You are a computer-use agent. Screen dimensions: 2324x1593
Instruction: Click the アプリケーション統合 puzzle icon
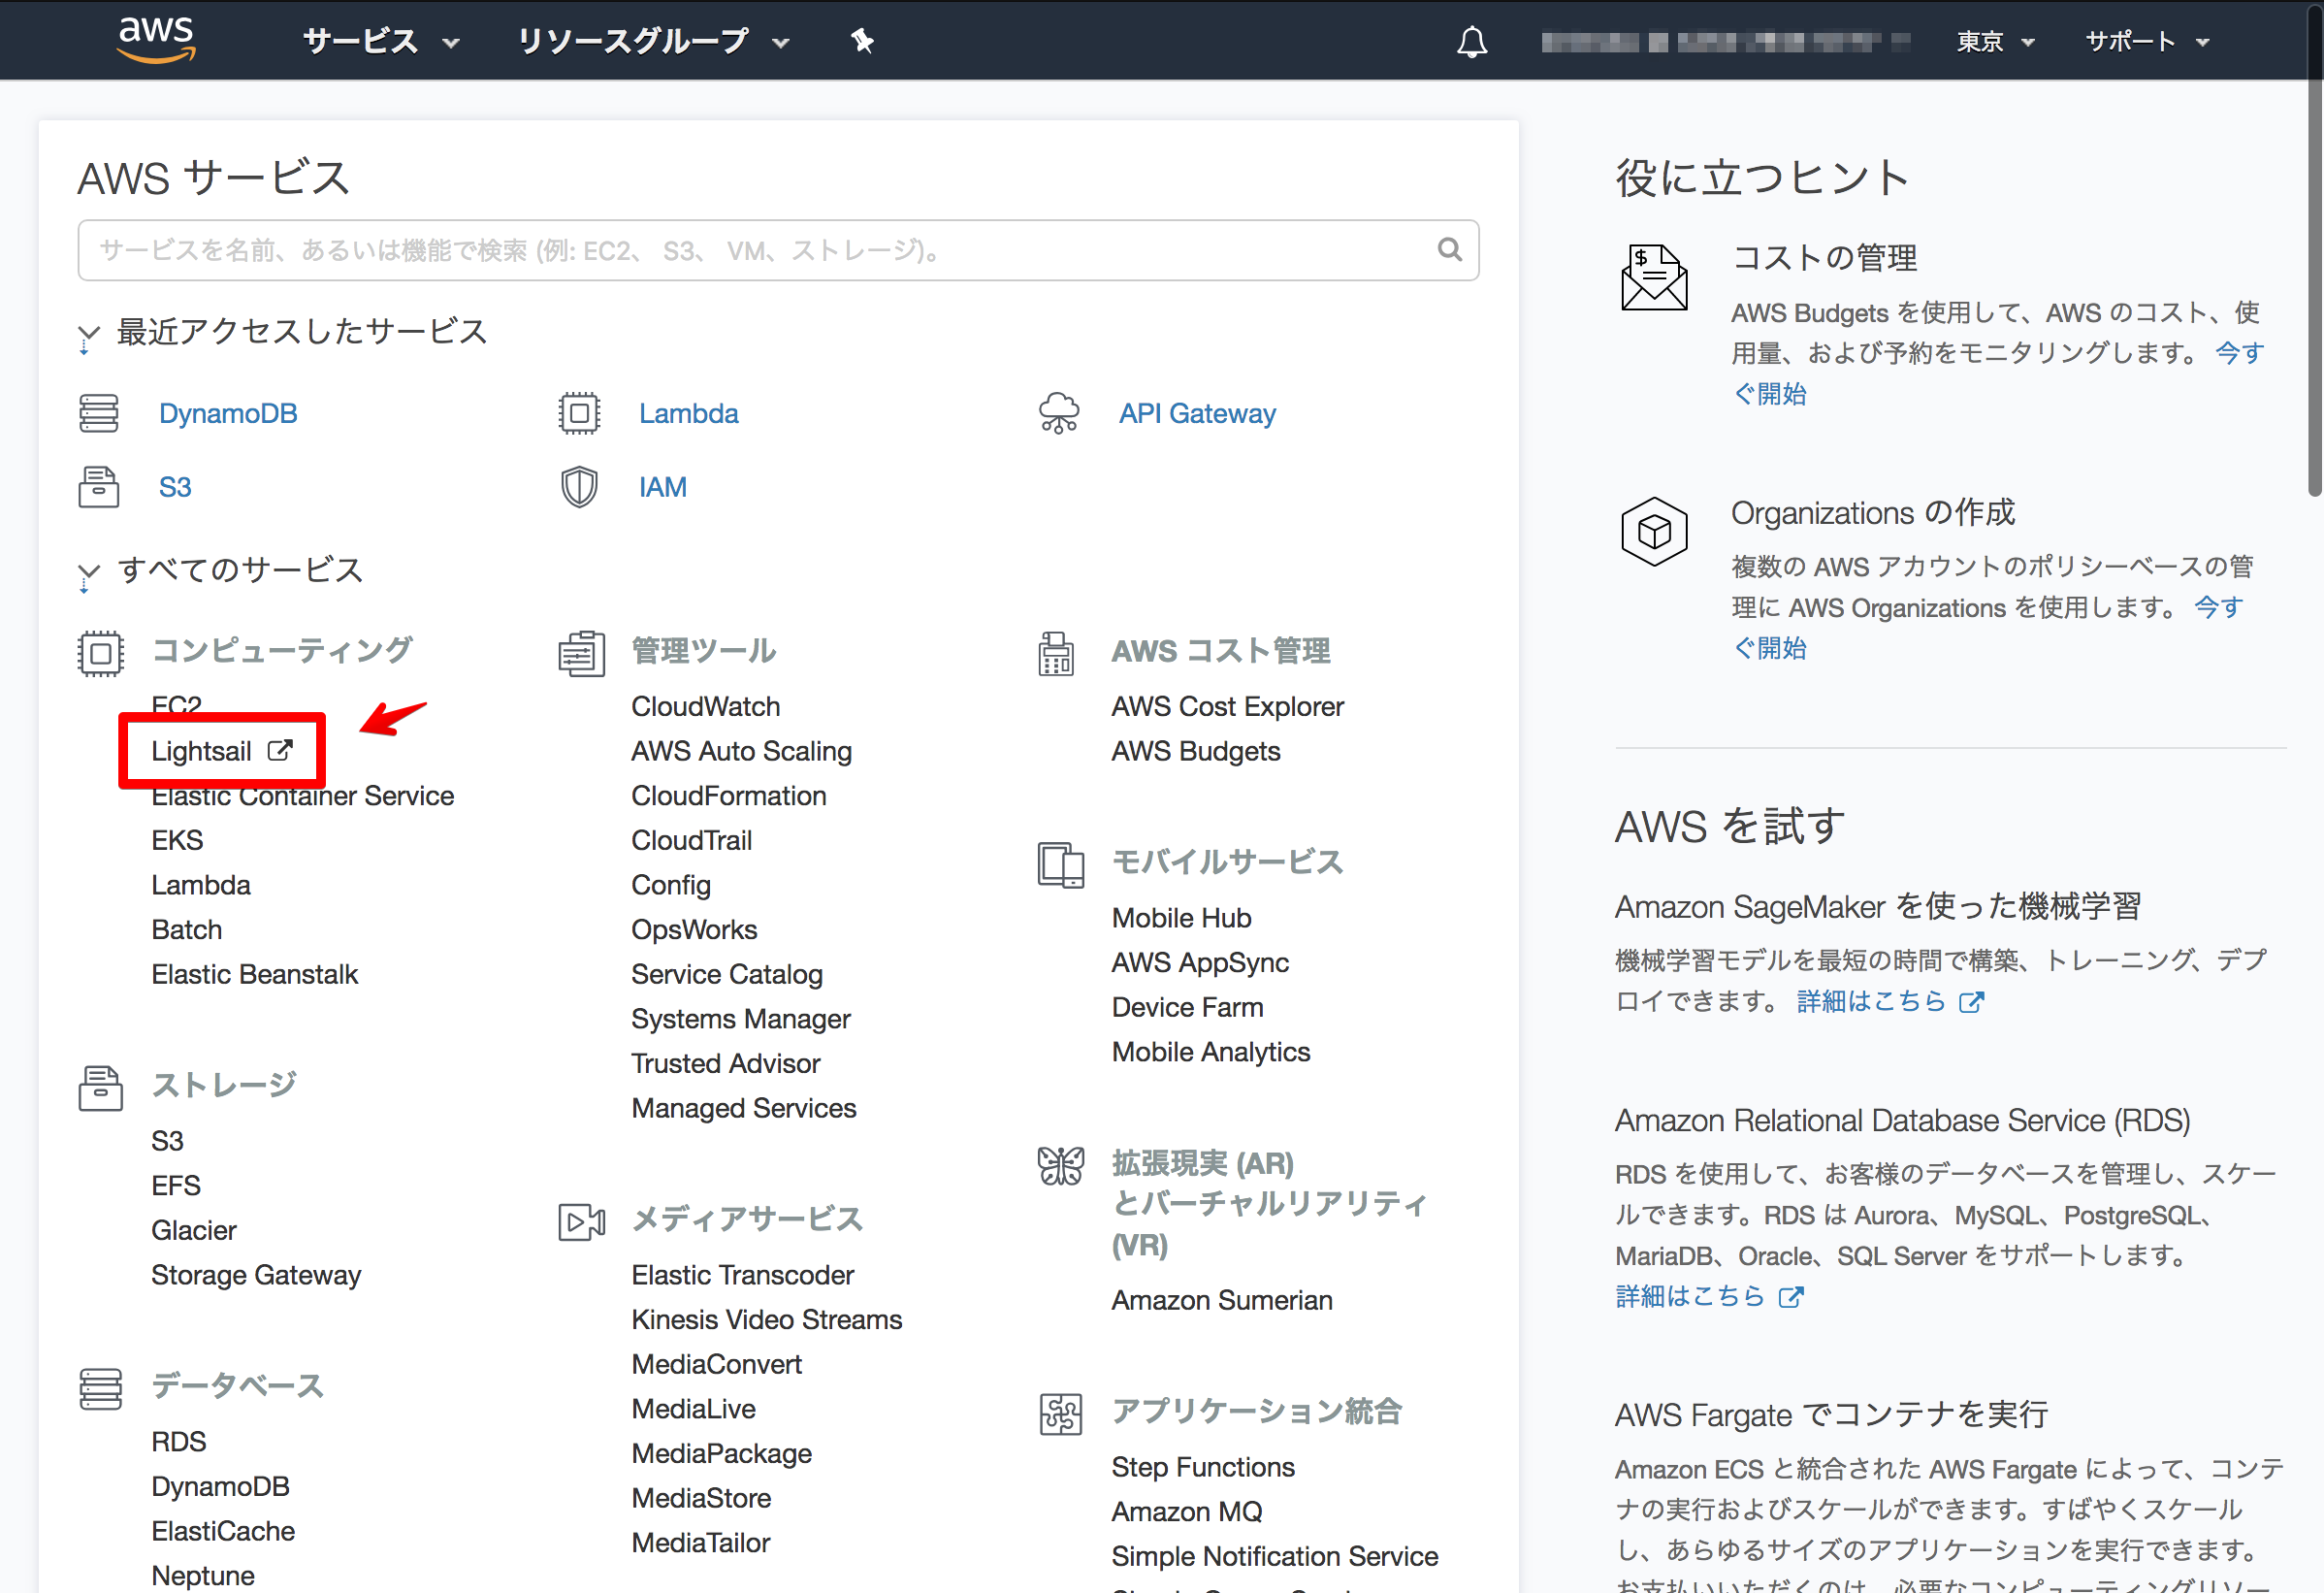point(1061,1414)
